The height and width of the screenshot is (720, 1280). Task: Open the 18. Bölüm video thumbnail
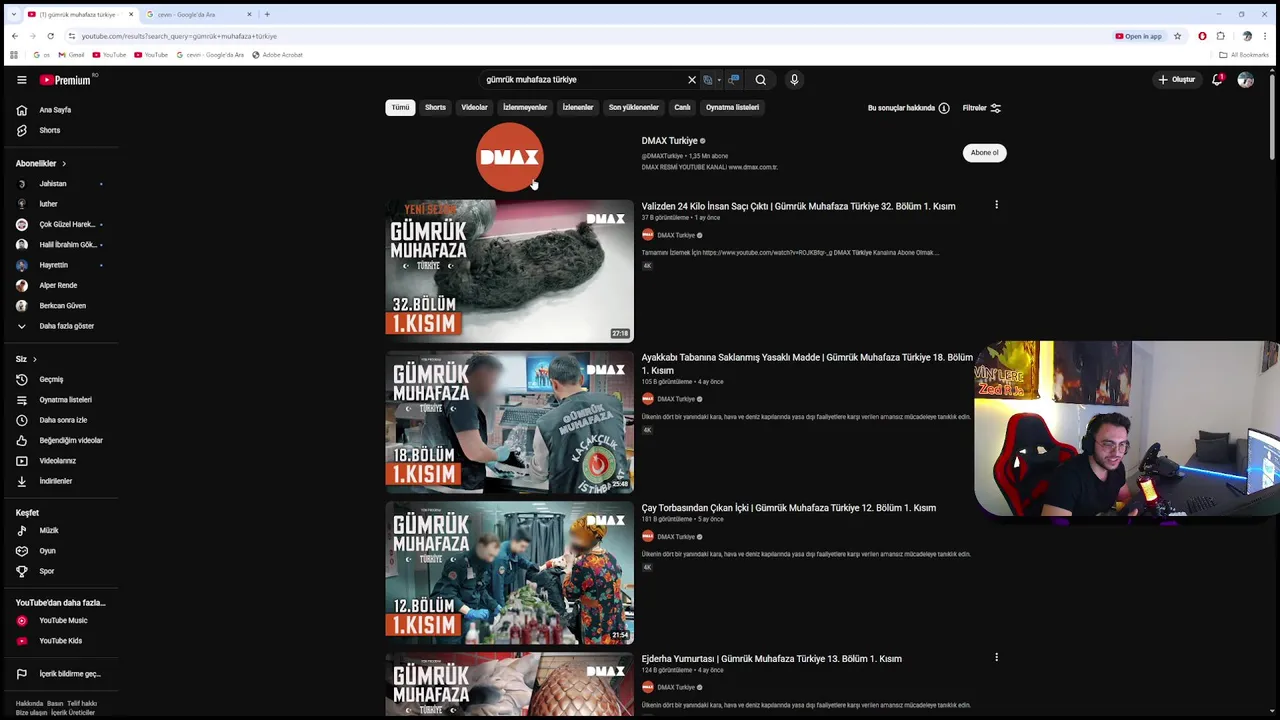pos(509,422)
